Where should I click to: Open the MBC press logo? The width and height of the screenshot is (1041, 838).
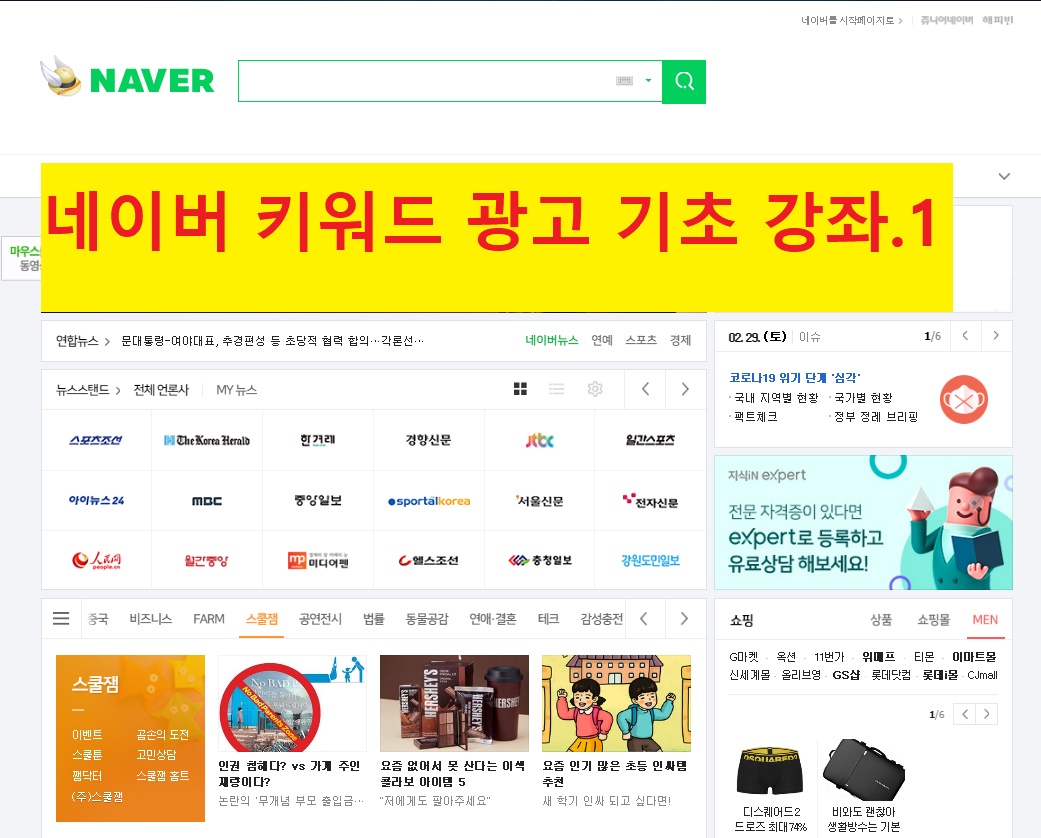tap(207, 501)
